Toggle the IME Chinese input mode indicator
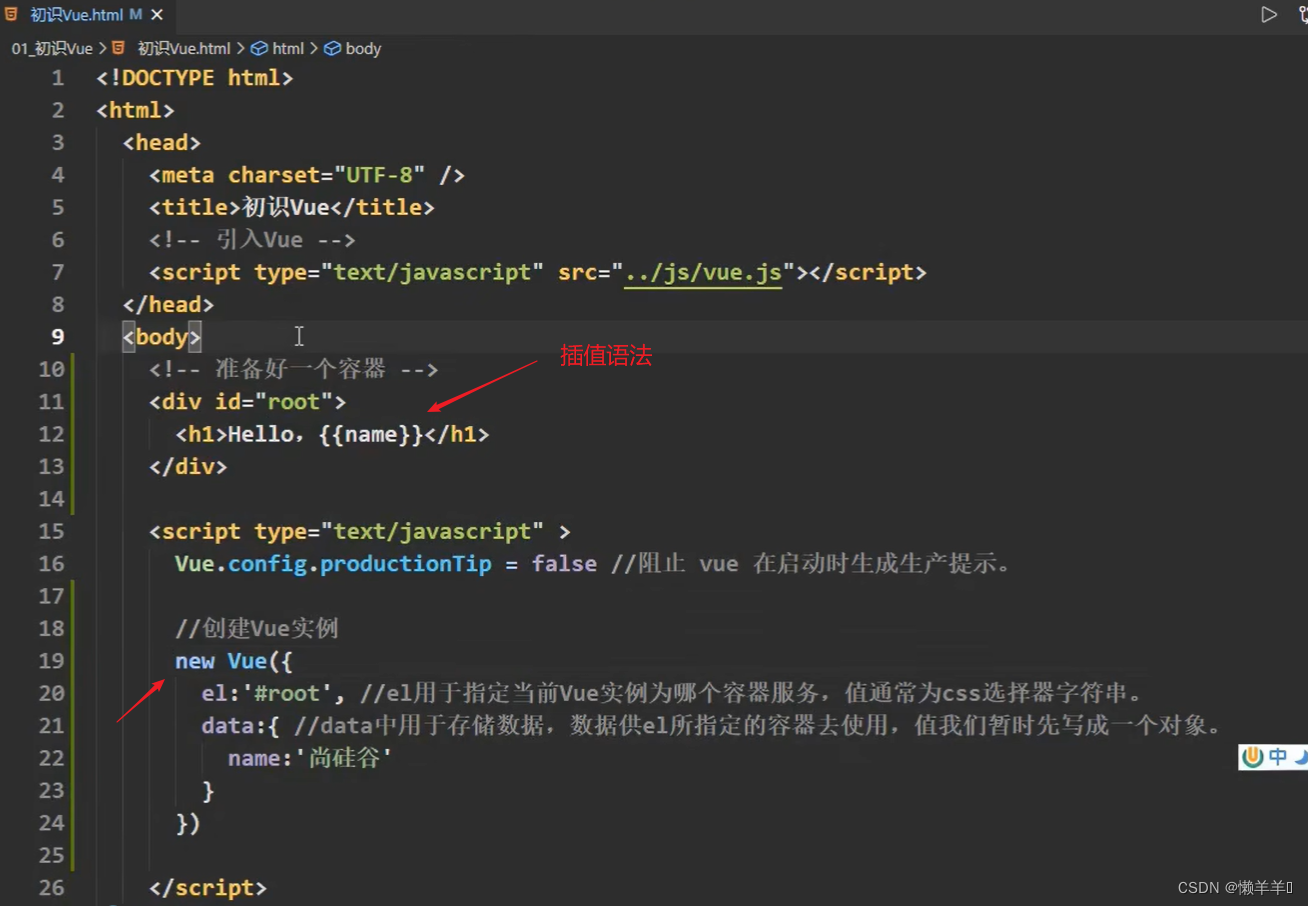The height and width of the screenshot is (906, 1308). [x=1278, y=757]
